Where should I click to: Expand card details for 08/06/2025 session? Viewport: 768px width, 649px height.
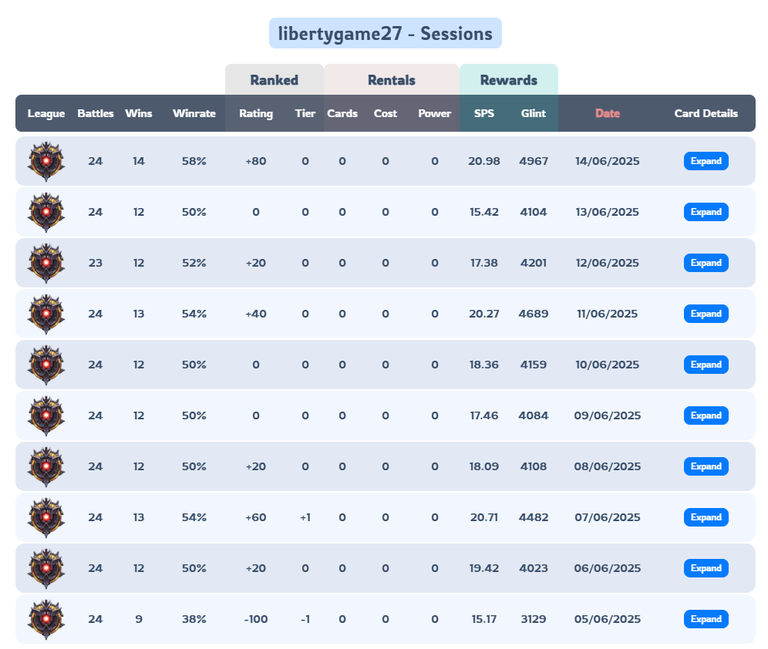click(706, 467)
